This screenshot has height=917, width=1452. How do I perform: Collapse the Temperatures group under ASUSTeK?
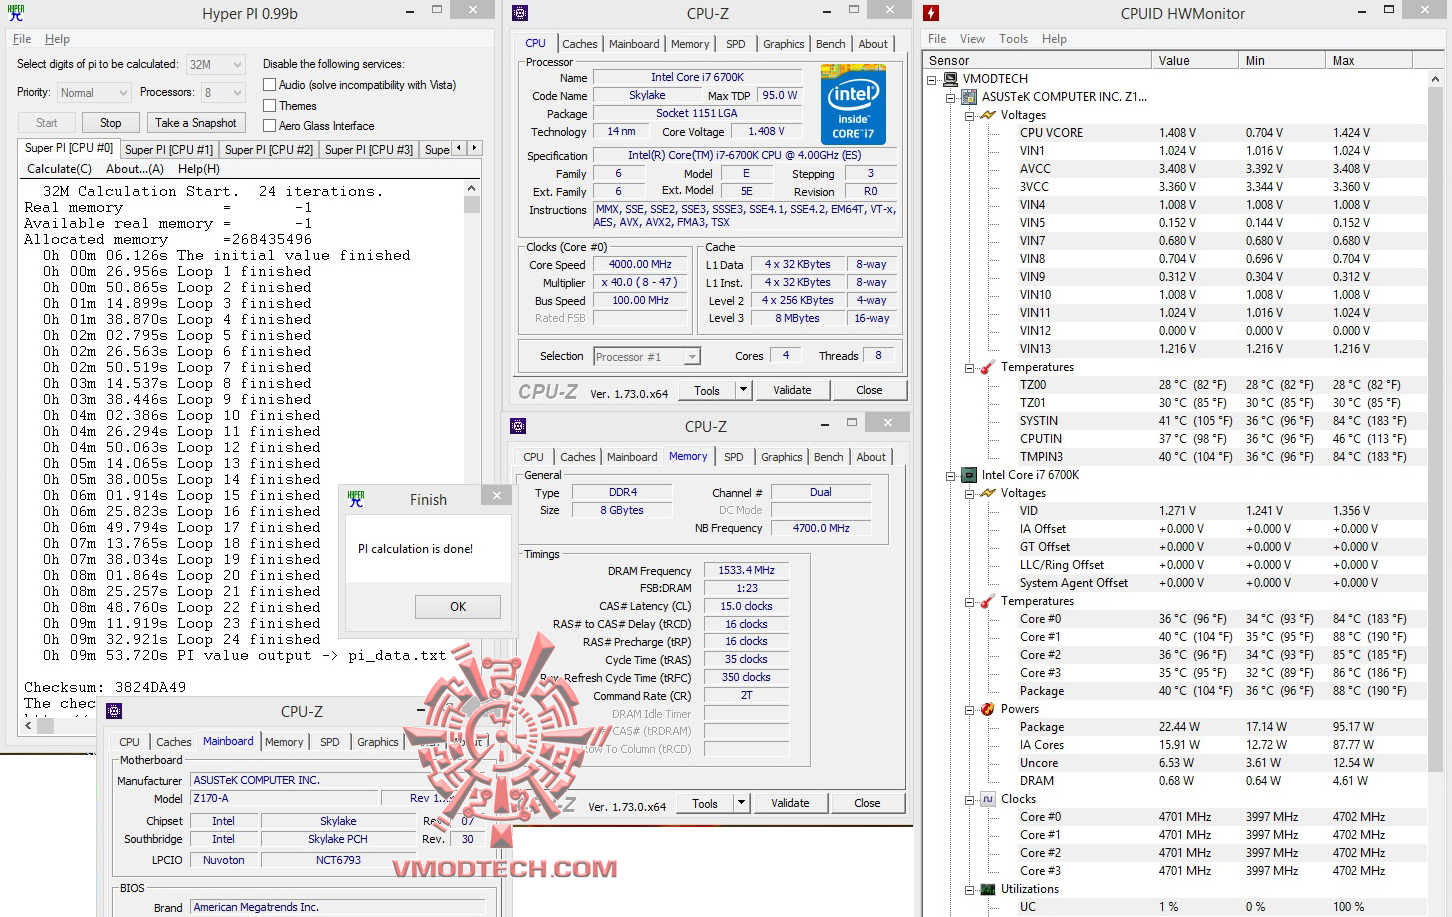click(970, 367)
